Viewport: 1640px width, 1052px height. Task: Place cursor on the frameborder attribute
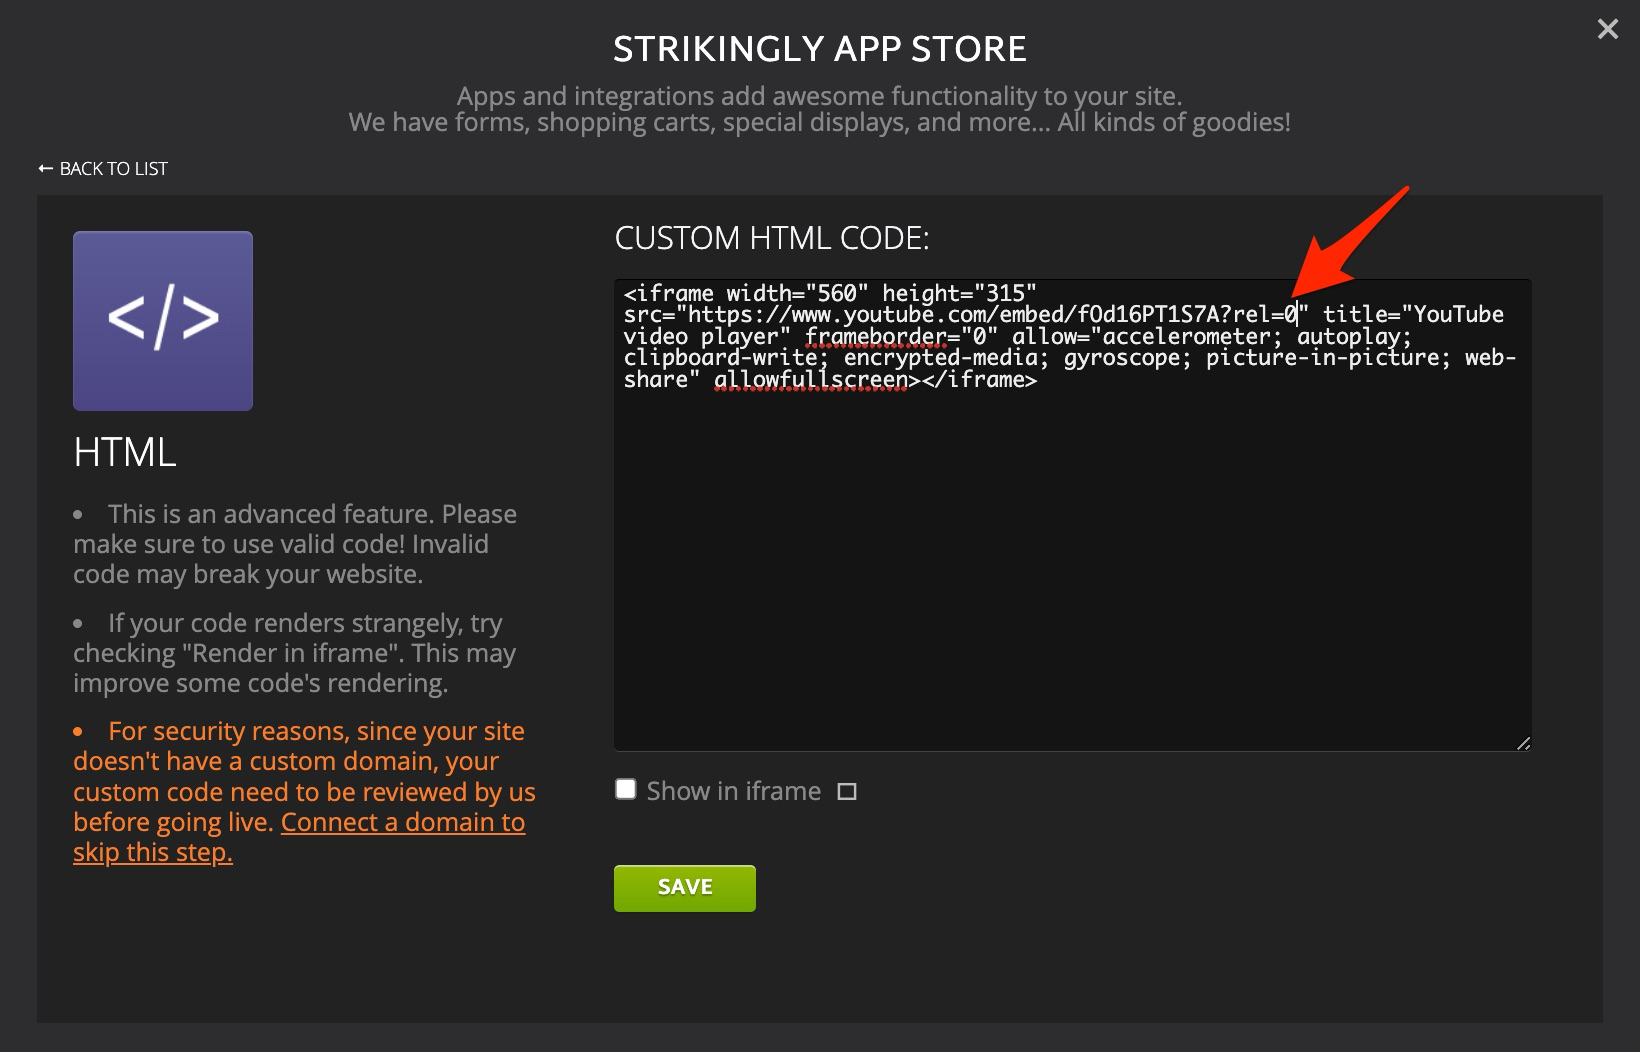pyautogui.click(x=875, y=337)
